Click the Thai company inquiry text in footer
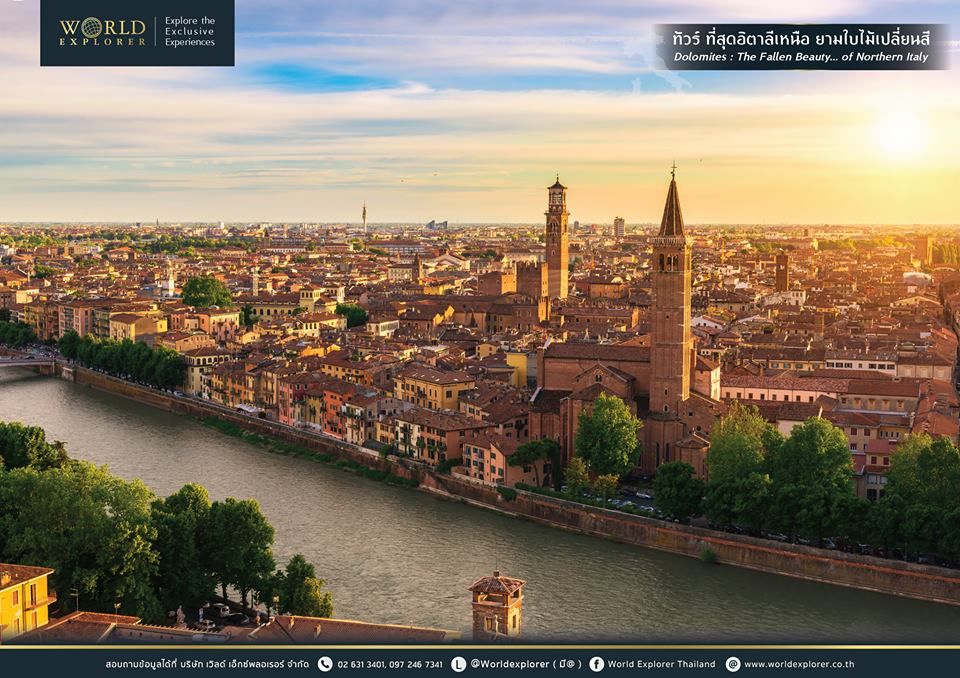 tap(207, 664)
